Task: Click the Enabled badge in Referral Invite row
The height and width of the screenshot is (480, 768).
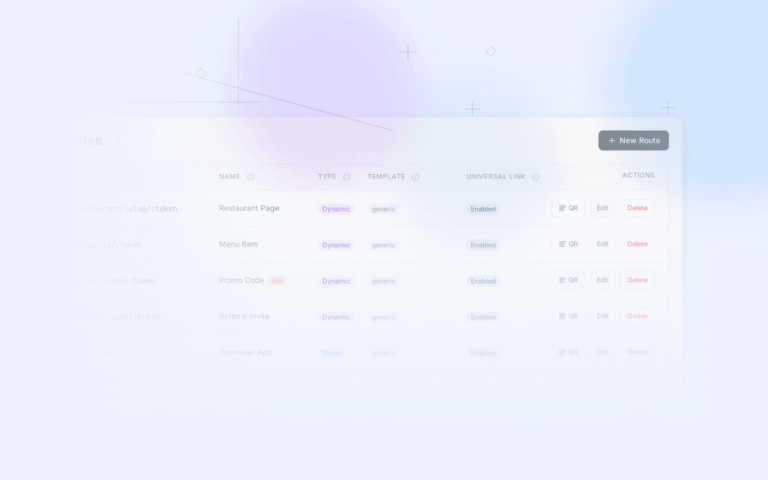Action: pos(483,317)
